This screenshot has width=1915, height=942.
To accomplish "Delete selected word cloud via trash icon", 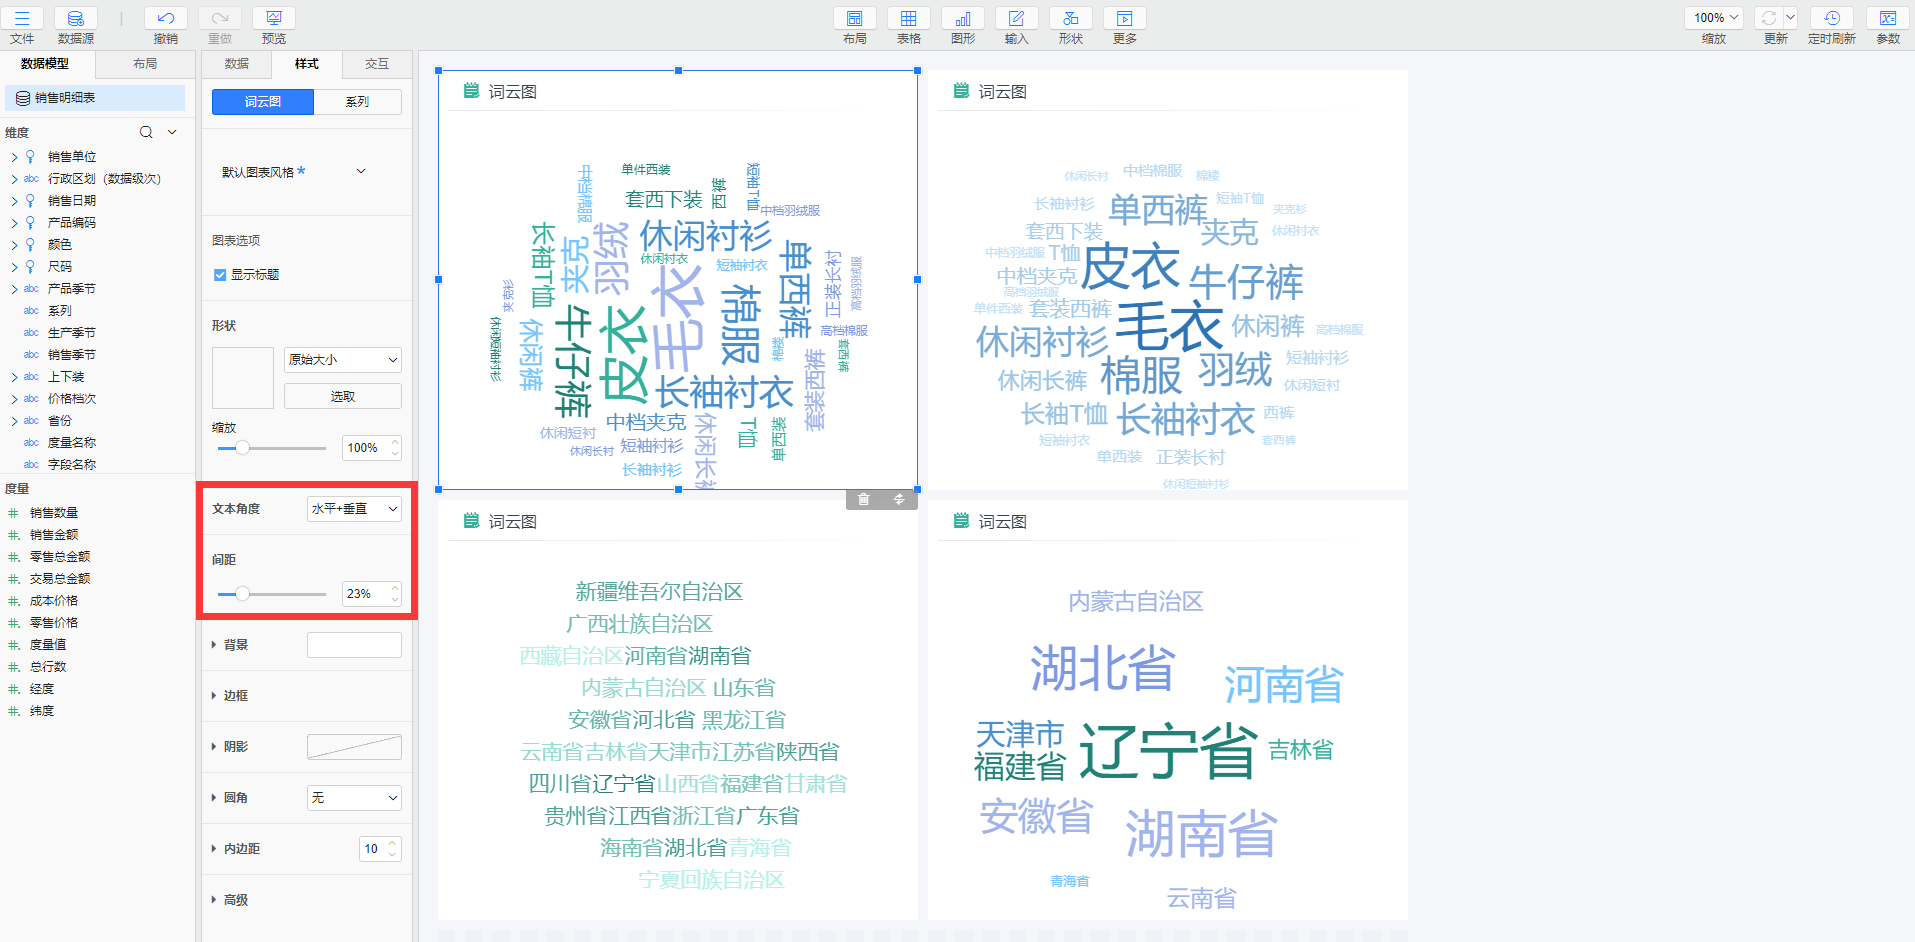I will click(864, 499).
